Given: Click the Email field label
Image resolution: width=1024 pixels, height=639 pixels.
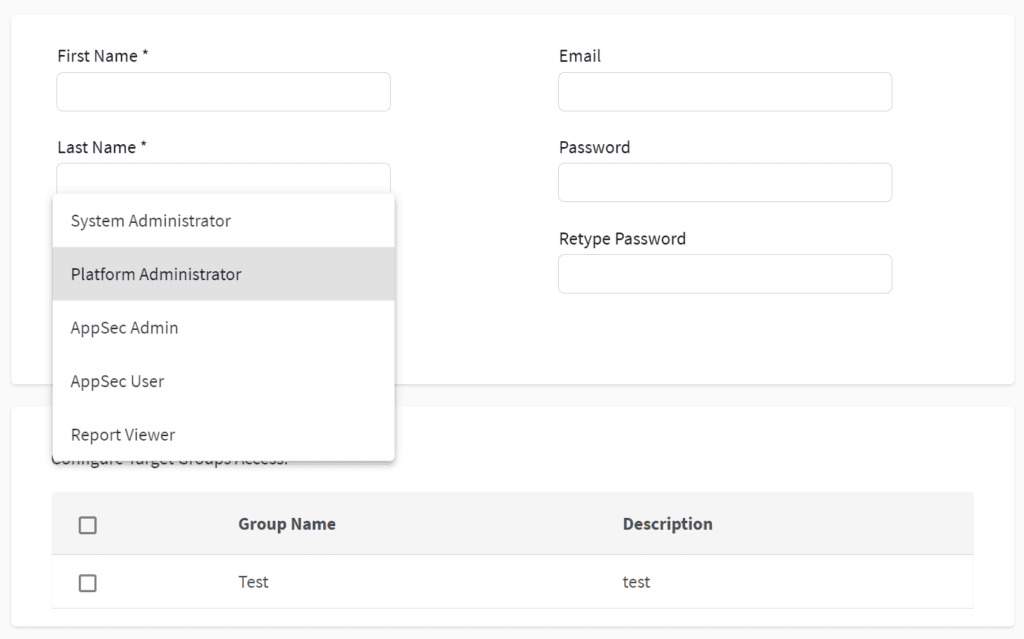Looking at the screenshot, I should [580, 56].
